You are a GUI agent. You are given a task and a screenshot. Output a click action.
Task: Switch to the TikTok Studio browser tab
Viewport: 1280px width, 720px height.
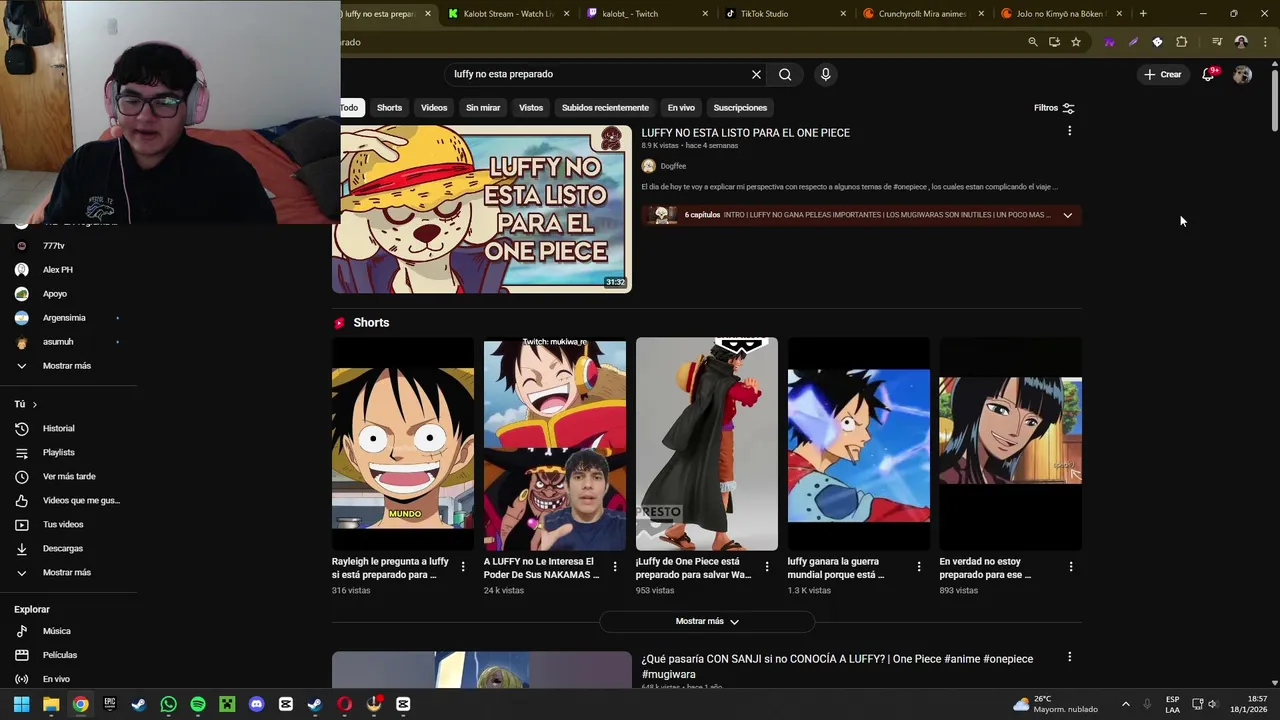[x=785, y=14]
